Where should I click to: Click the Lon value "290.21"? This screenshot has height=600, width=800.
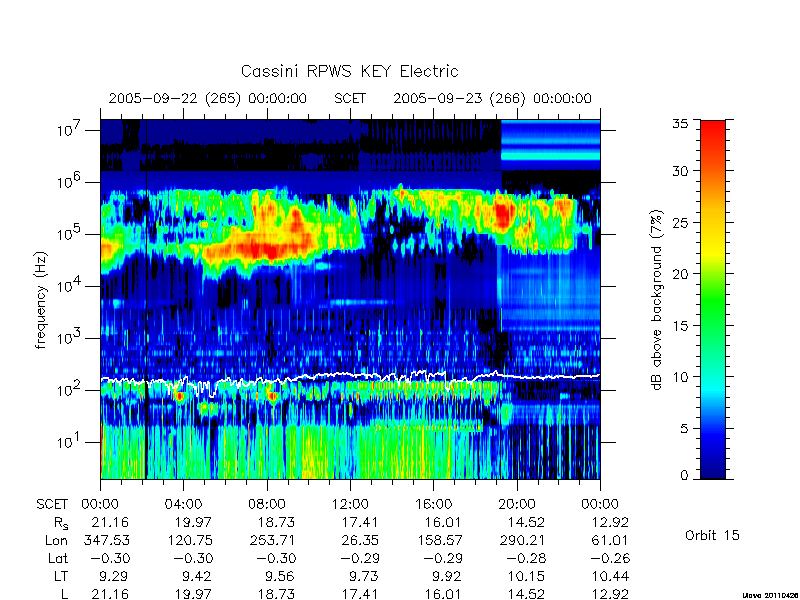click(525, 540)
